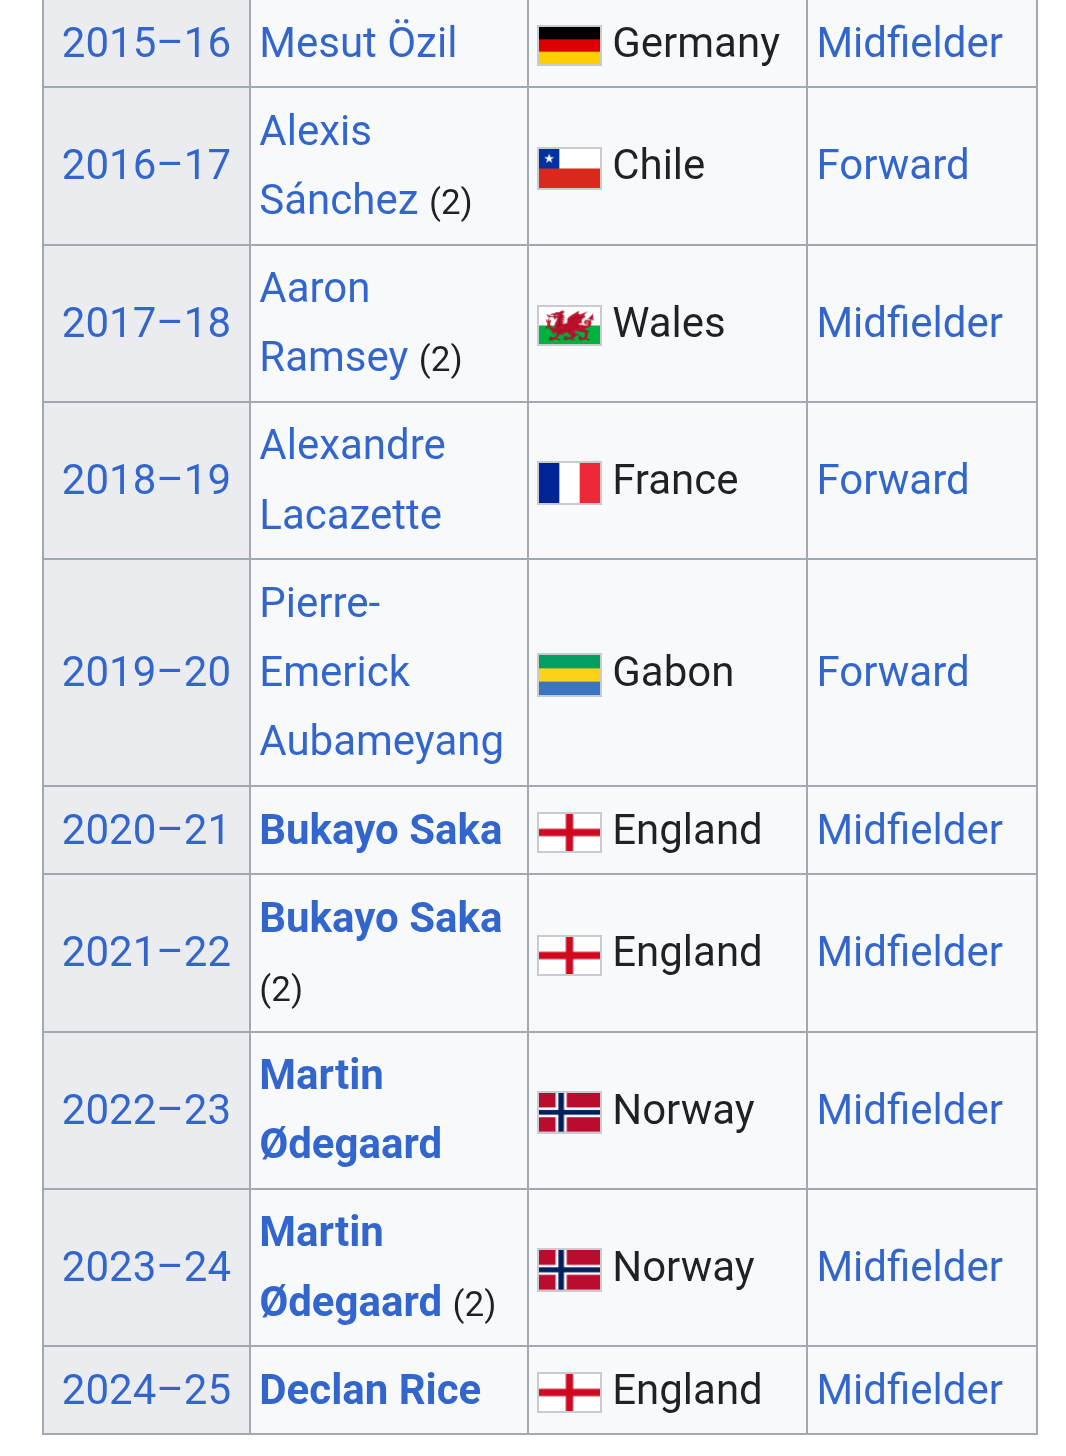Go to the 2024–25 season page
Viewport: 1066px width, 1456px height.
146,1390
